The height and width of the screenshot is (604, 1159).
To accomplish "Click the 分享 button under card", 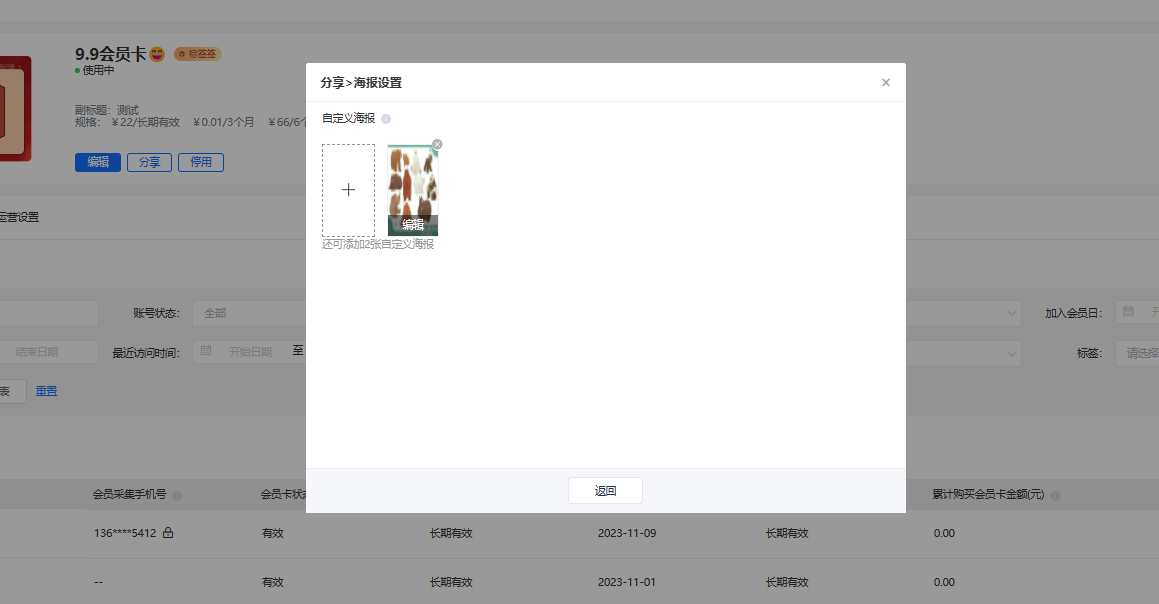I will click(x=149, y=162).
